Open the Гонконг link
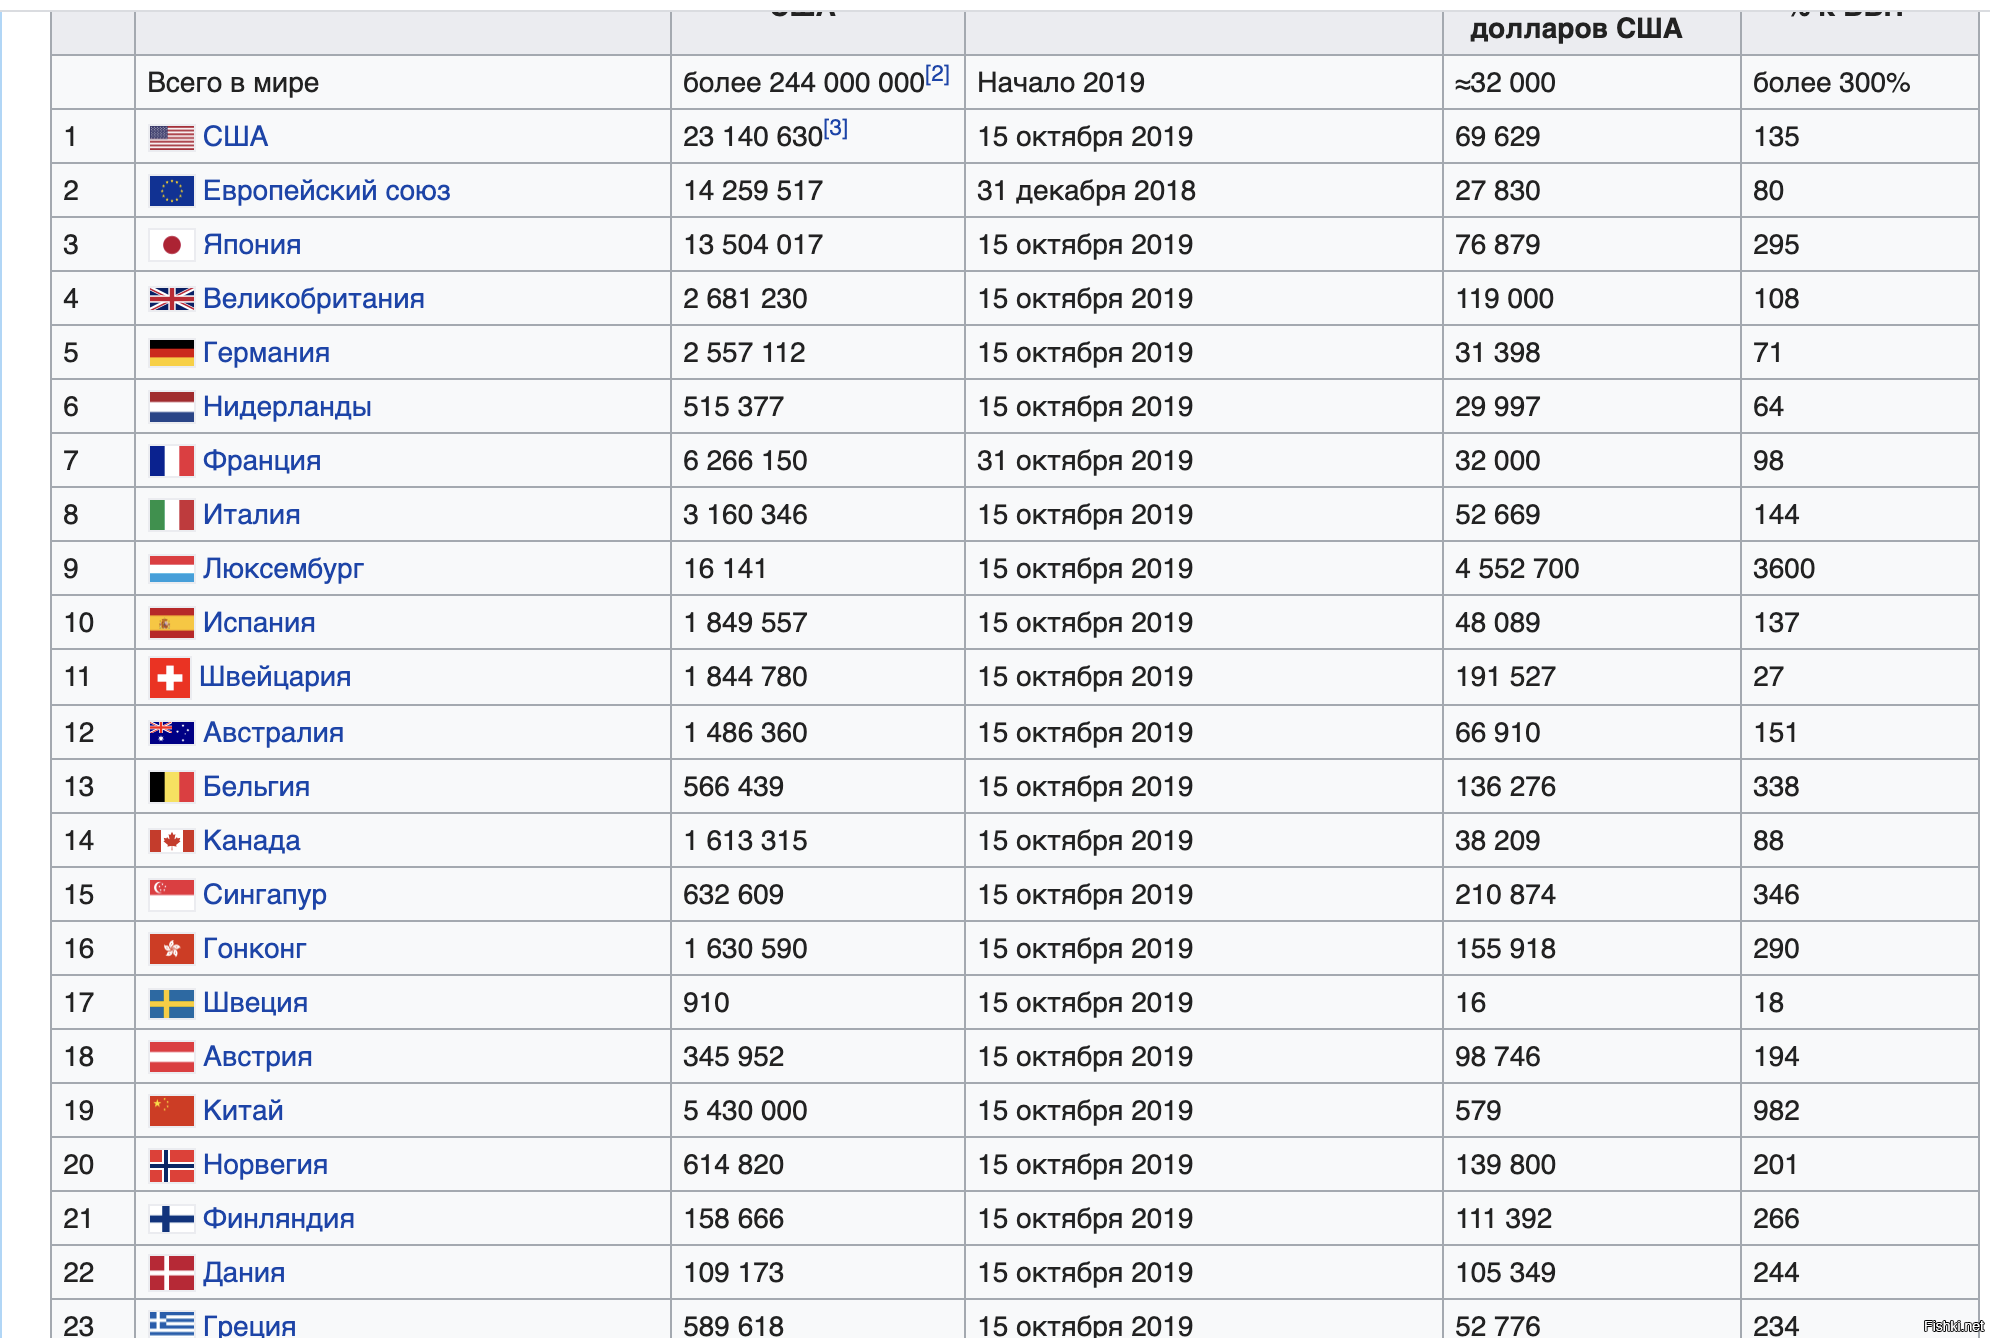1990x1338 pixels. point(254,949)
